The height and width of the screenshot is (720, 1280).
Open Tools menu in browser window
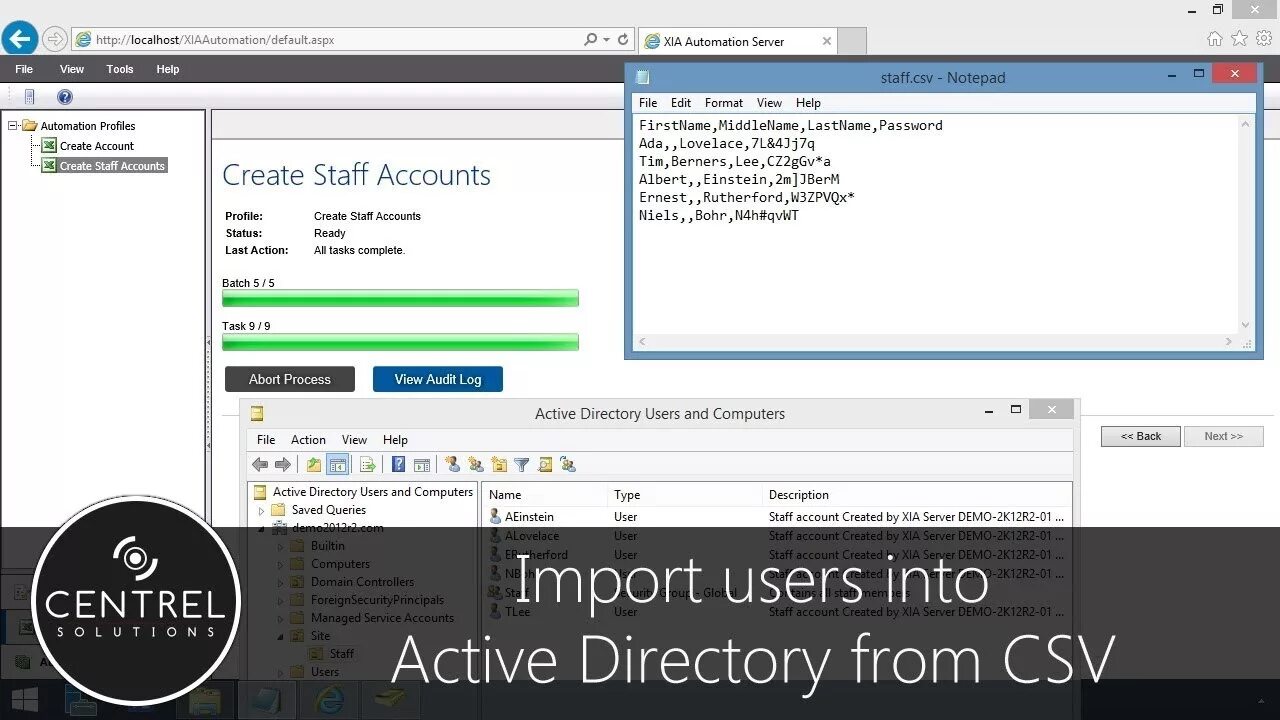click(x=120, y=69)
